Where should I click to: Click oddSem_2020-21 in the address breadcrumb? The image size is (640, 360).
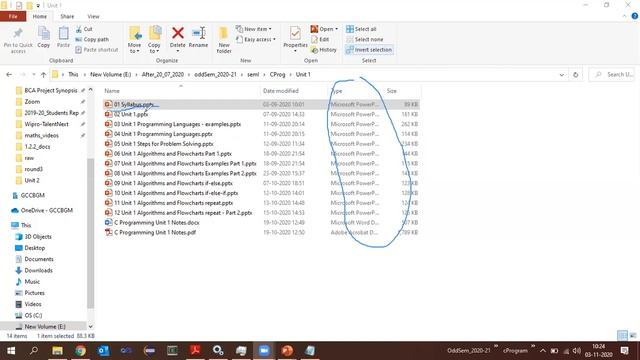(215, 75)
